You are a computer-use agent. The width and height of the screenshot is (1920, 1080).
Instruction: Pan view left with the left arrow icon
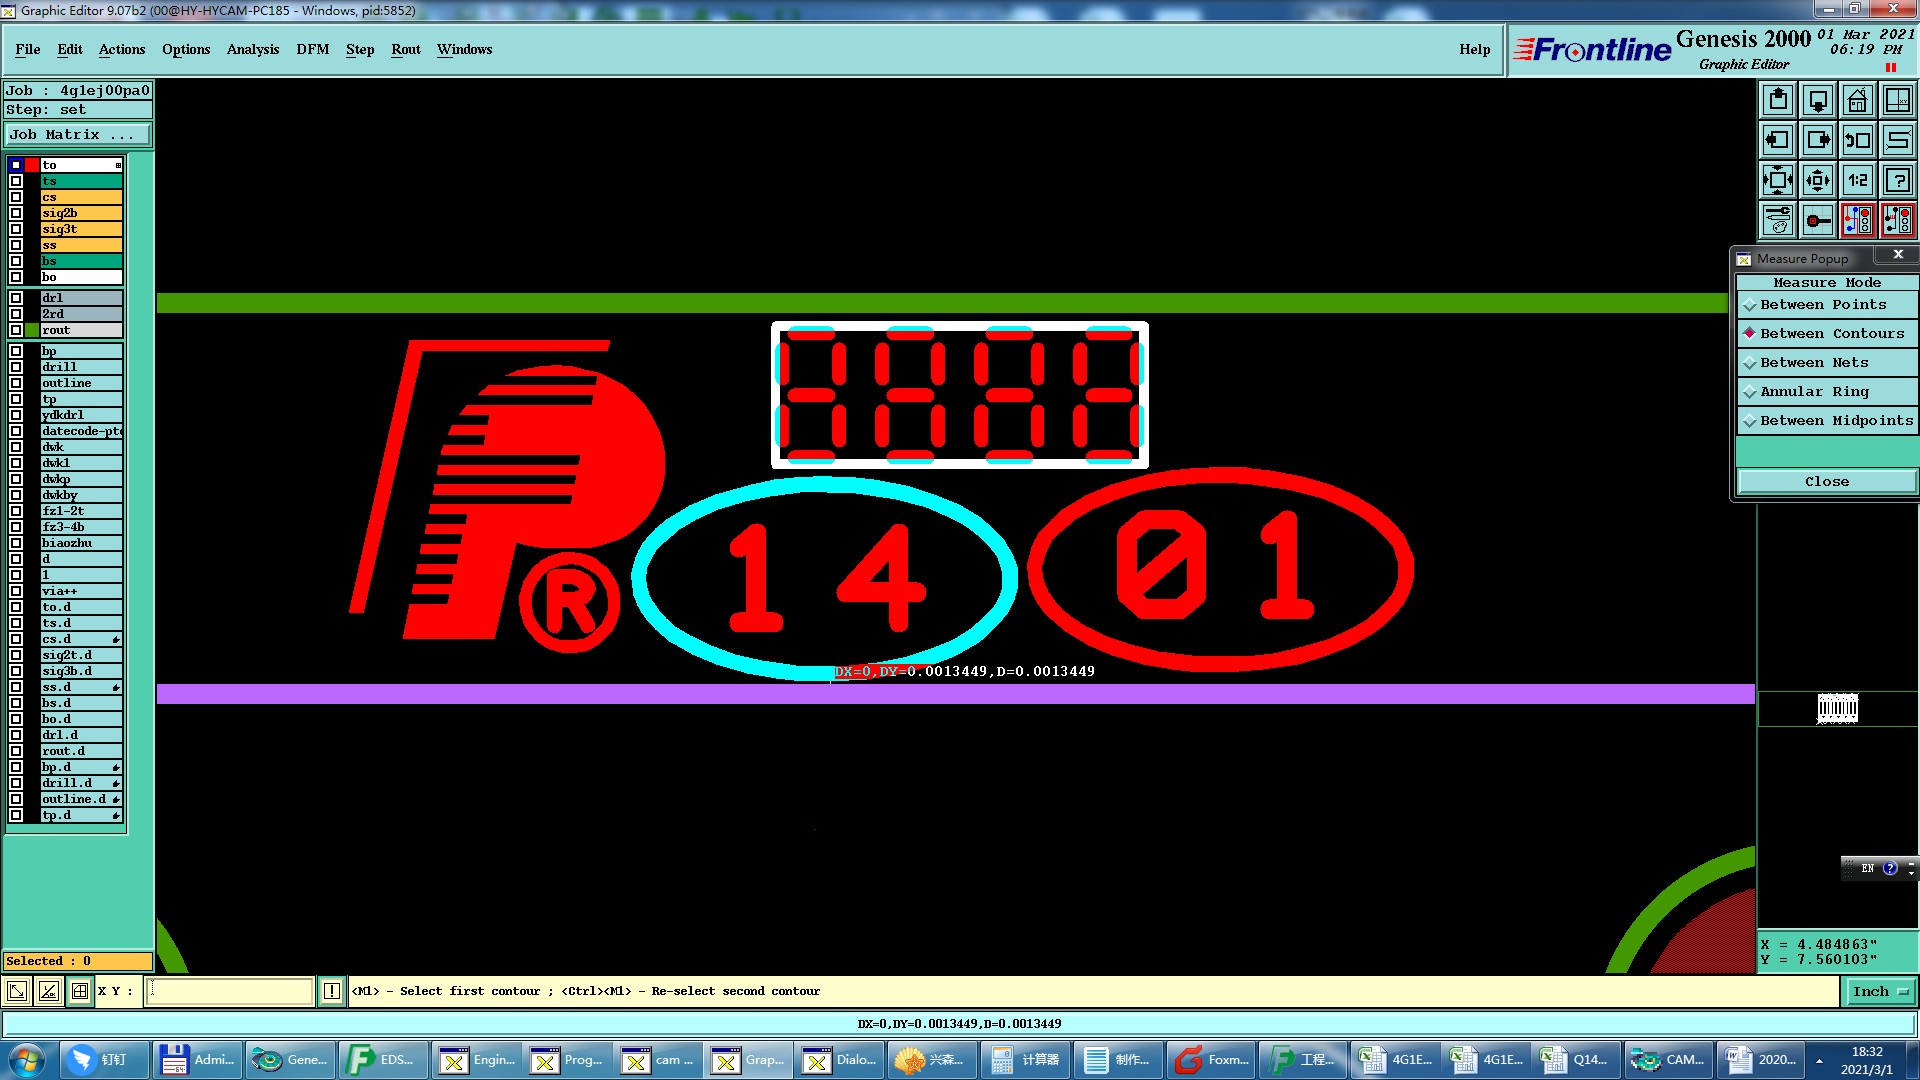(x=1778, y=140)
